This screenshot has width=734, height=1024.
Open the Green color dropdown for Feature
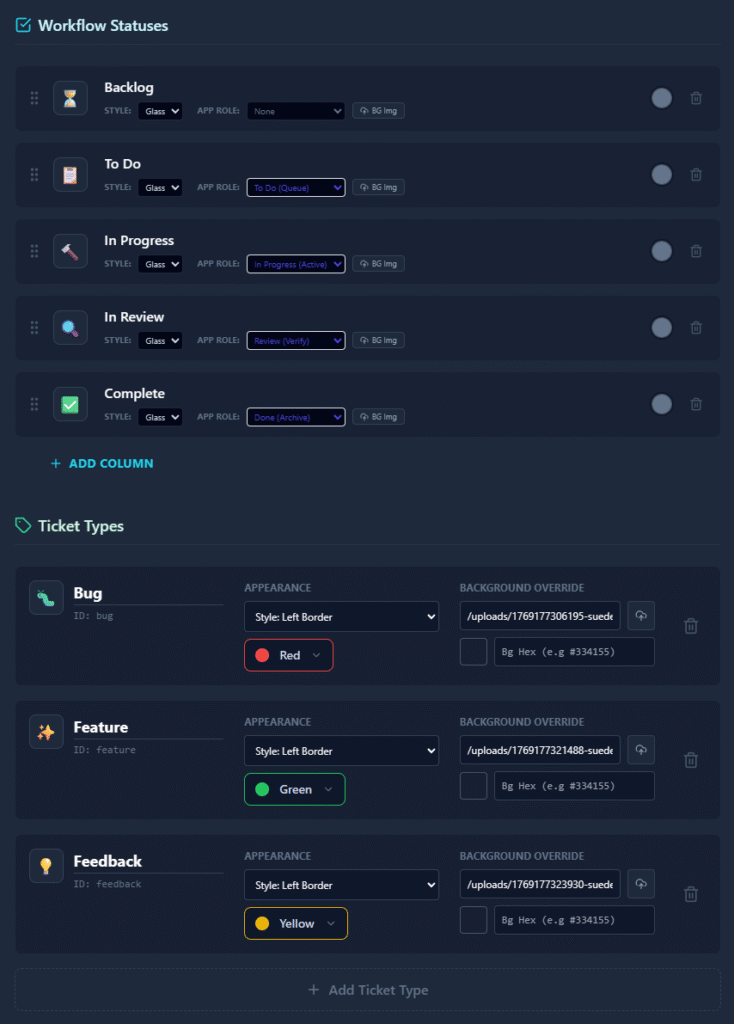pos(294,789)
